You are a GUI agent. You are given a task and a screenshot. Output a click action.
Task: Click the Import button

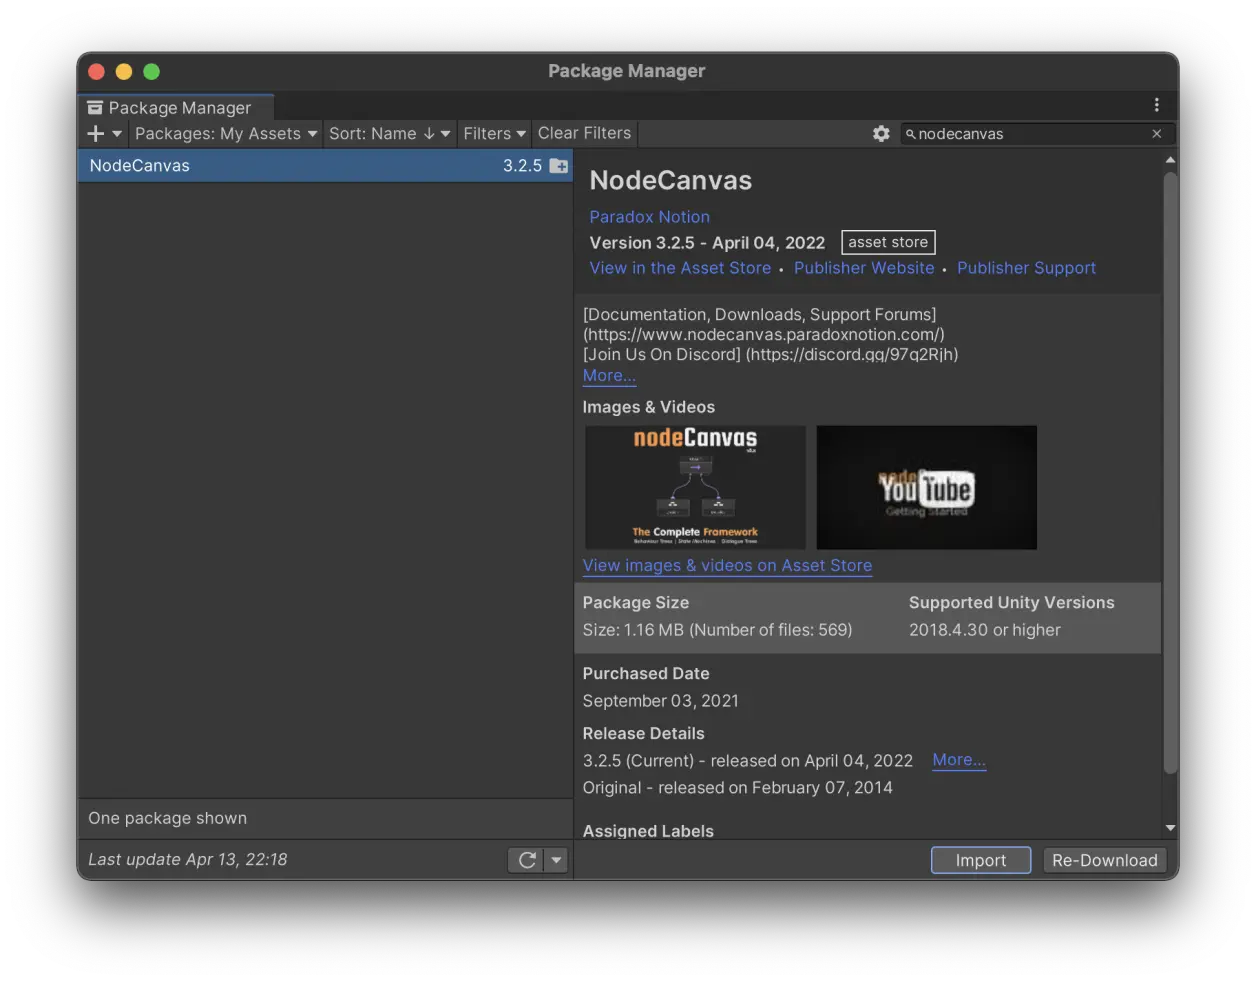981,860
